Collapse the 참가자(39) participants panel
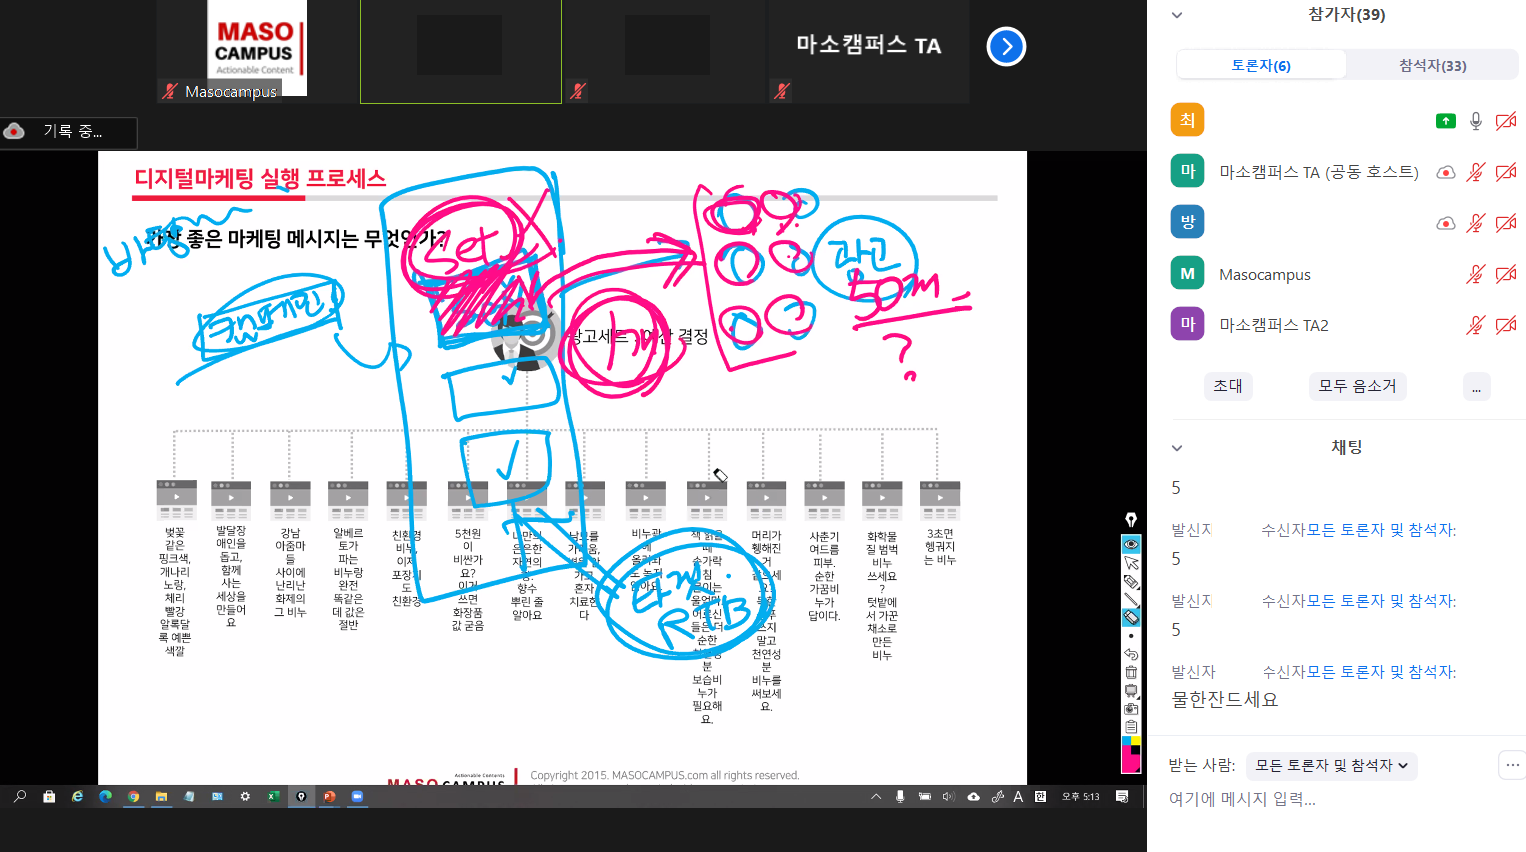This screenshot has width=1526, height=852. coord(1177,15)
